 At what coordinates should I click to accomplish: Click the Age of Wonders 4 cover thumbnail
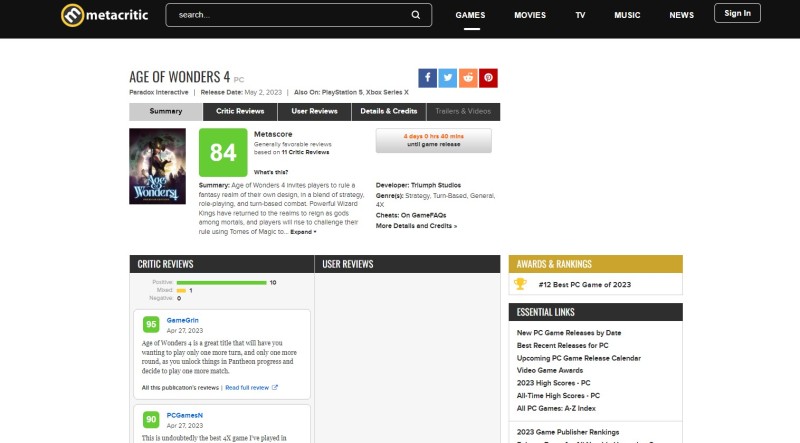(x=158, y=166)
